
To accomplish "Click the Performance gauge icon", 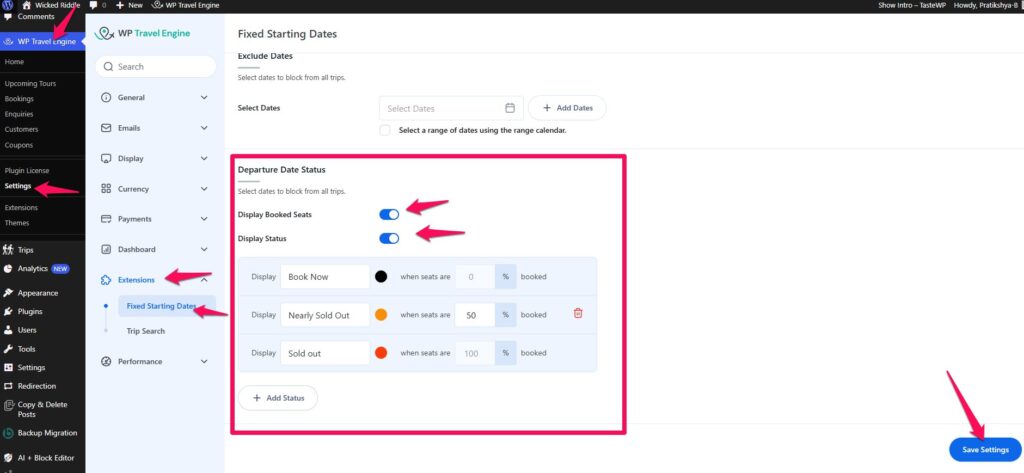I will click(106, 361).
